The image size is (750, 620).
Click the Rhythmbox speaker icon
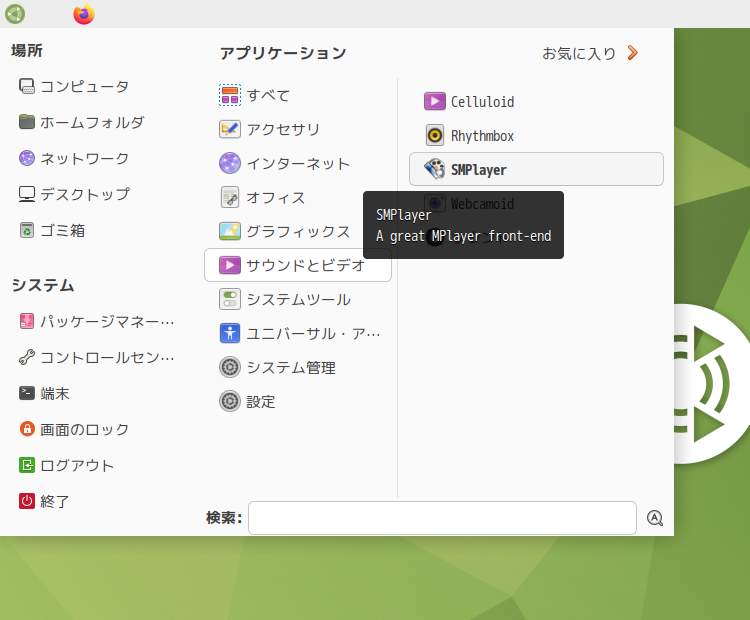coord(434,135)
